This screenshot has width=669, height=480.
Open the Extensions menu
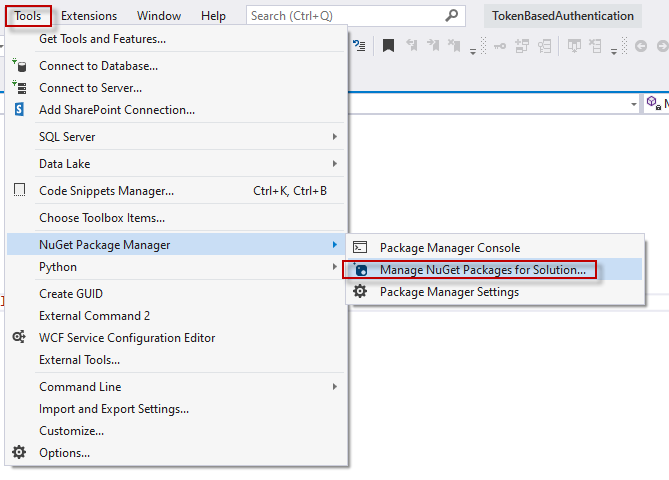coord(89,16)
